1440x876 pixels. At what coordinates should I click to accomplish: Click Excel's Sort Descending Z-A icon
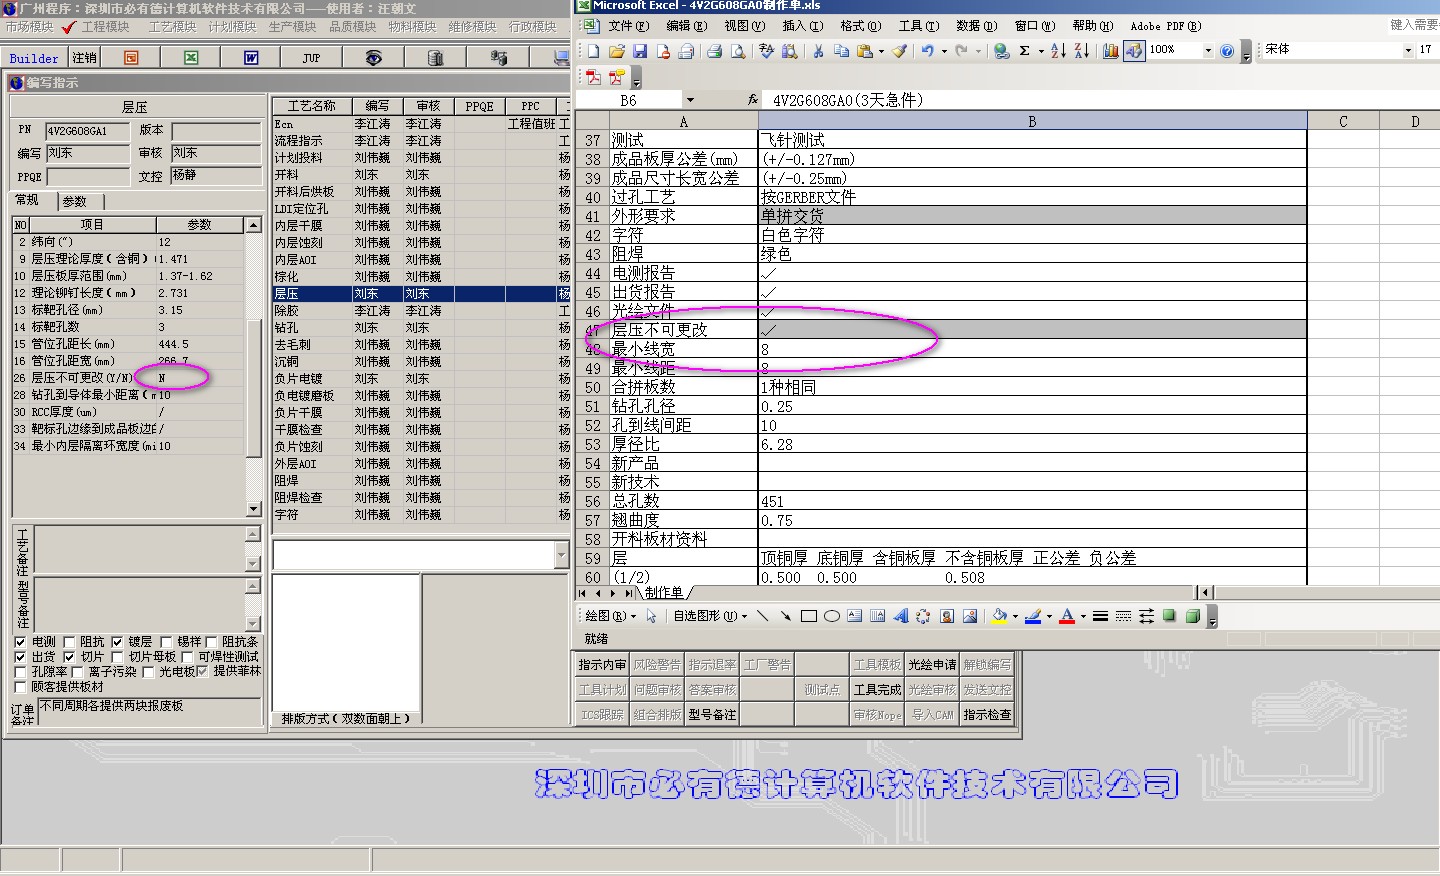coord(1081,50)
